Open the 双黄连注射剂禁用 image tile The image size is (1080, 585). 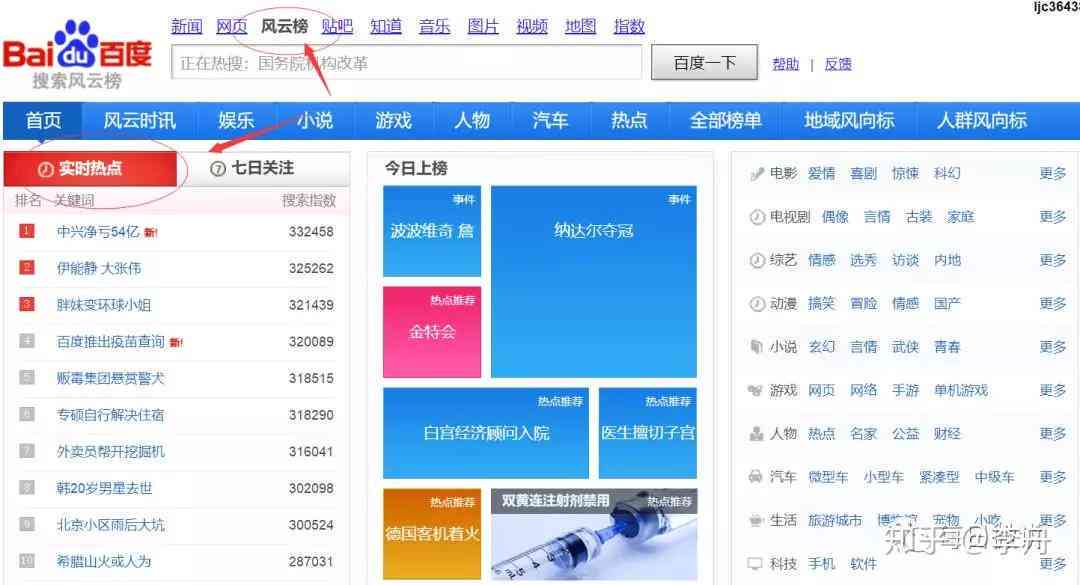click(594, 533)
